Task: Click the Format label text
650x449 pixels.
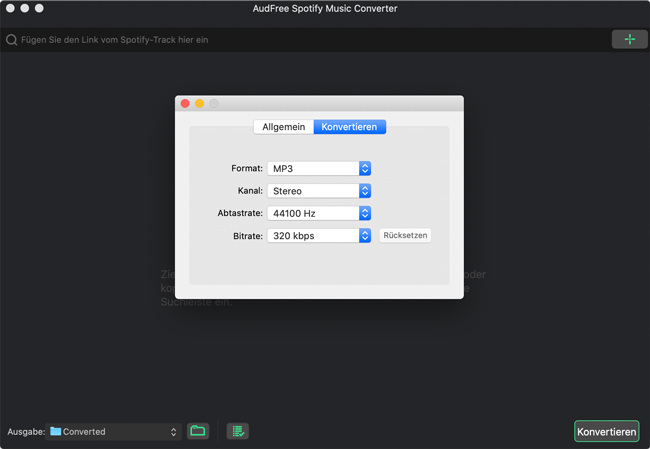Action: (x=247, y=168)
